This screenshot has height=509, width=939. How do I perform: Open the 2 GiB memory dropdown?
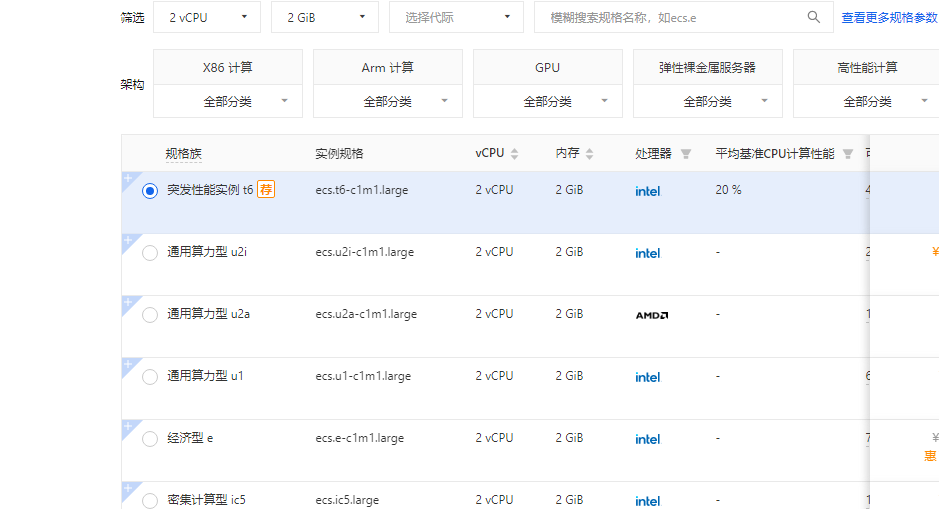[325, 17]
